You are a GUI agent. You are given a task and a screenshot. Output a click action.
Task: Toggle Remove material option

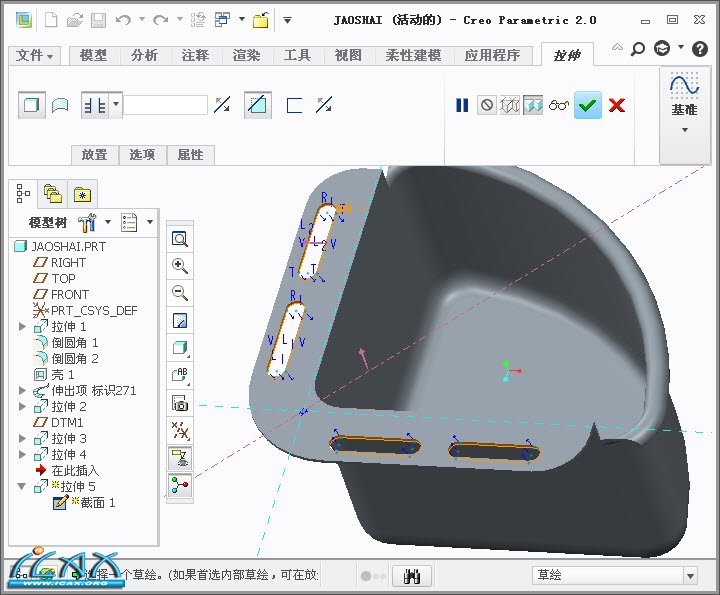(x=257, y=105)
